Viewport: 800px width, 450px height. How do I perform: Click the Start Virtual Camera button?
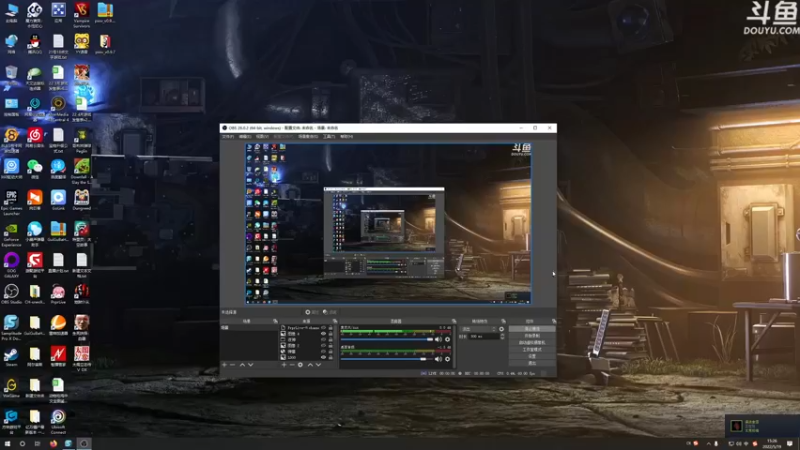point(532,342)
